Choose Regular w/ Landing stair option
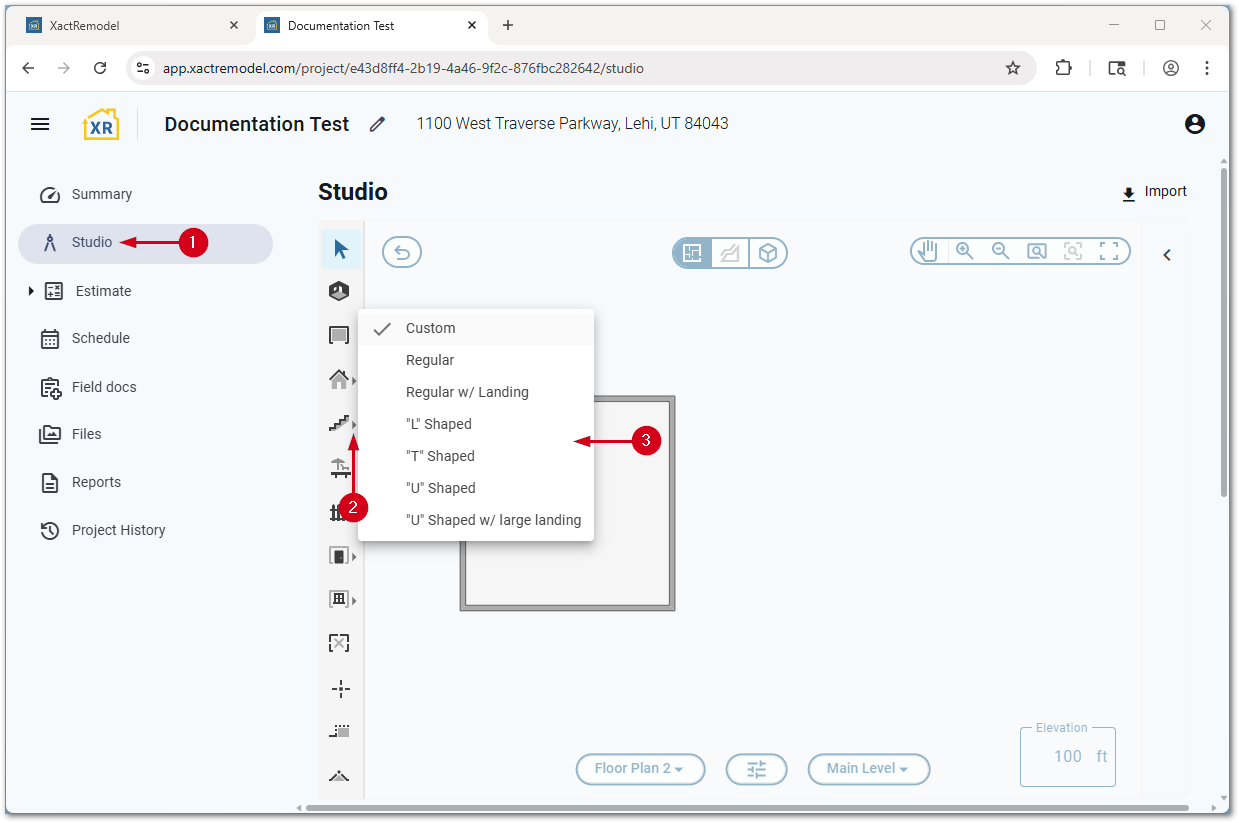 [x=467, y=392]
